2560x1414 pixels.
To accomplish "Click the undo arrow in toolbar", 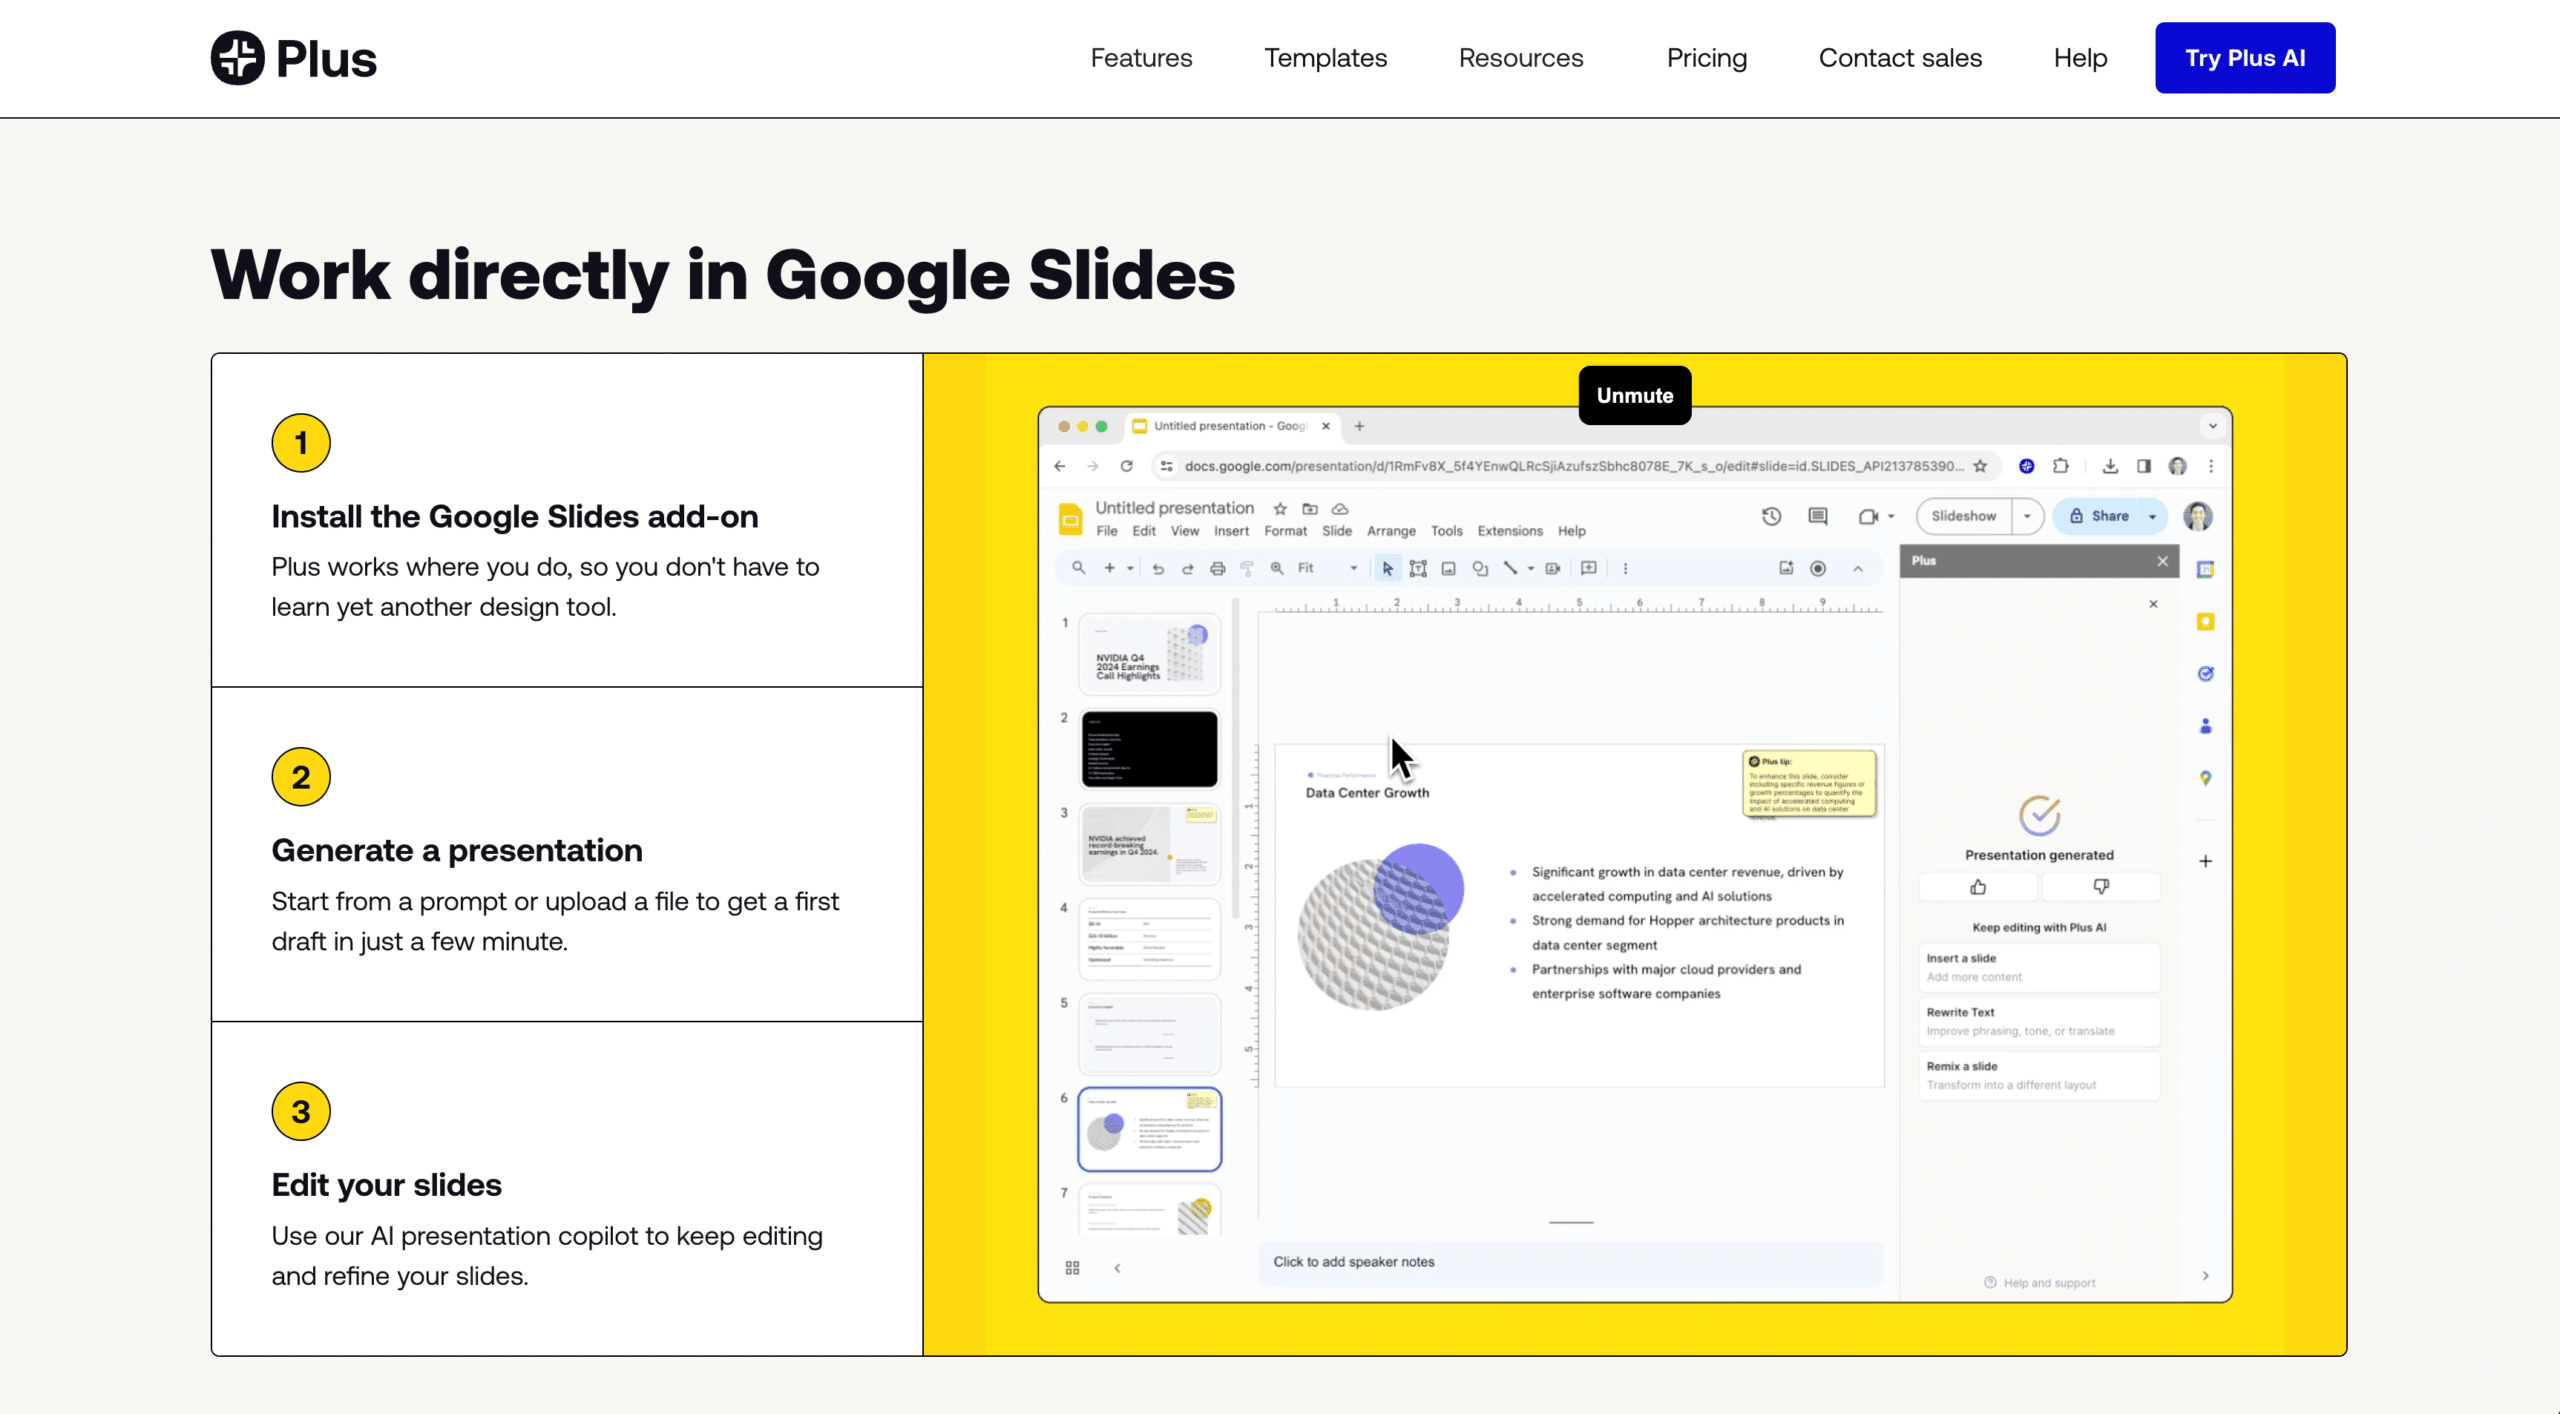I will tap(1158, 568).
